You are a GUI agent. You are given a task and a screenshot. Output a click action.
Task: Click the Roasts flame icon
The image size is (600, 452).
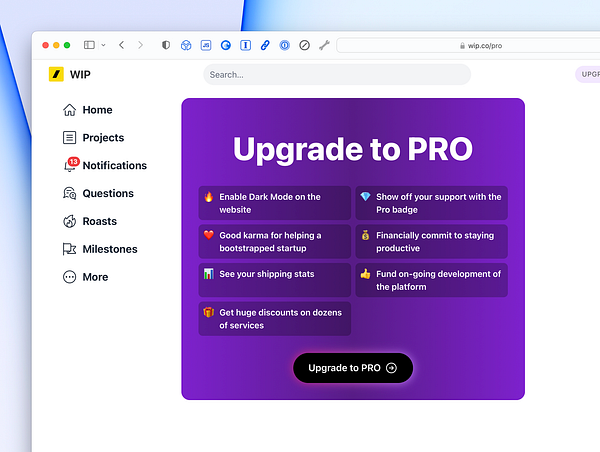click(x=69, y=221)
